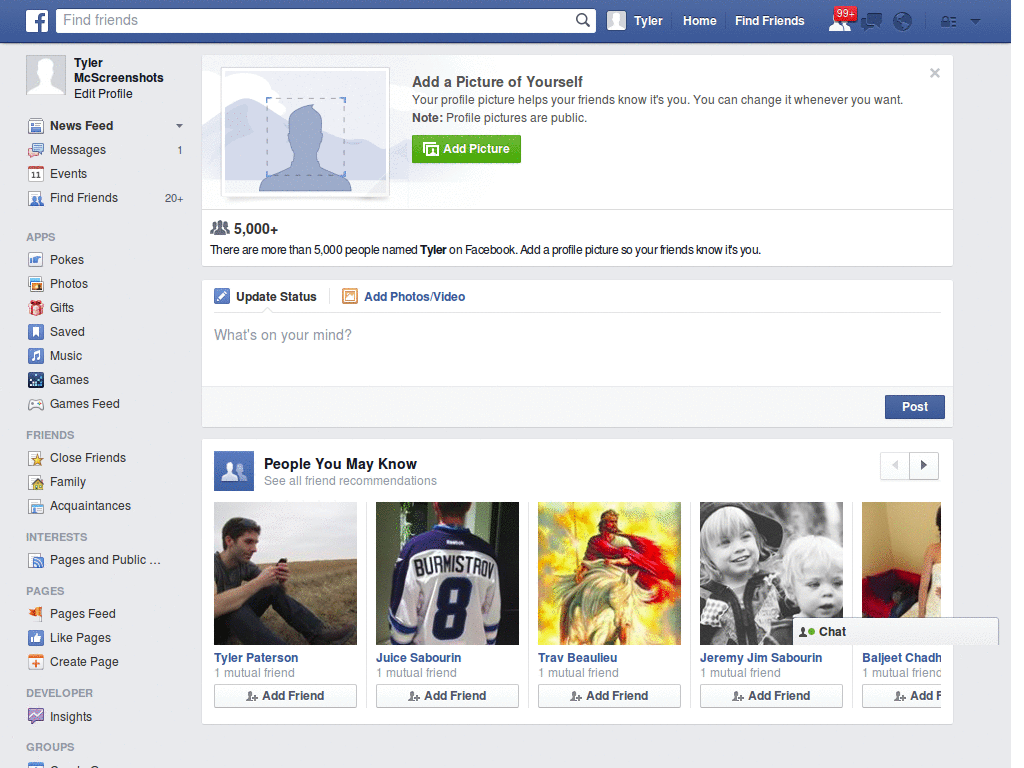Select the Update Status tab label
1024x768 pixels.
point(276,296)
